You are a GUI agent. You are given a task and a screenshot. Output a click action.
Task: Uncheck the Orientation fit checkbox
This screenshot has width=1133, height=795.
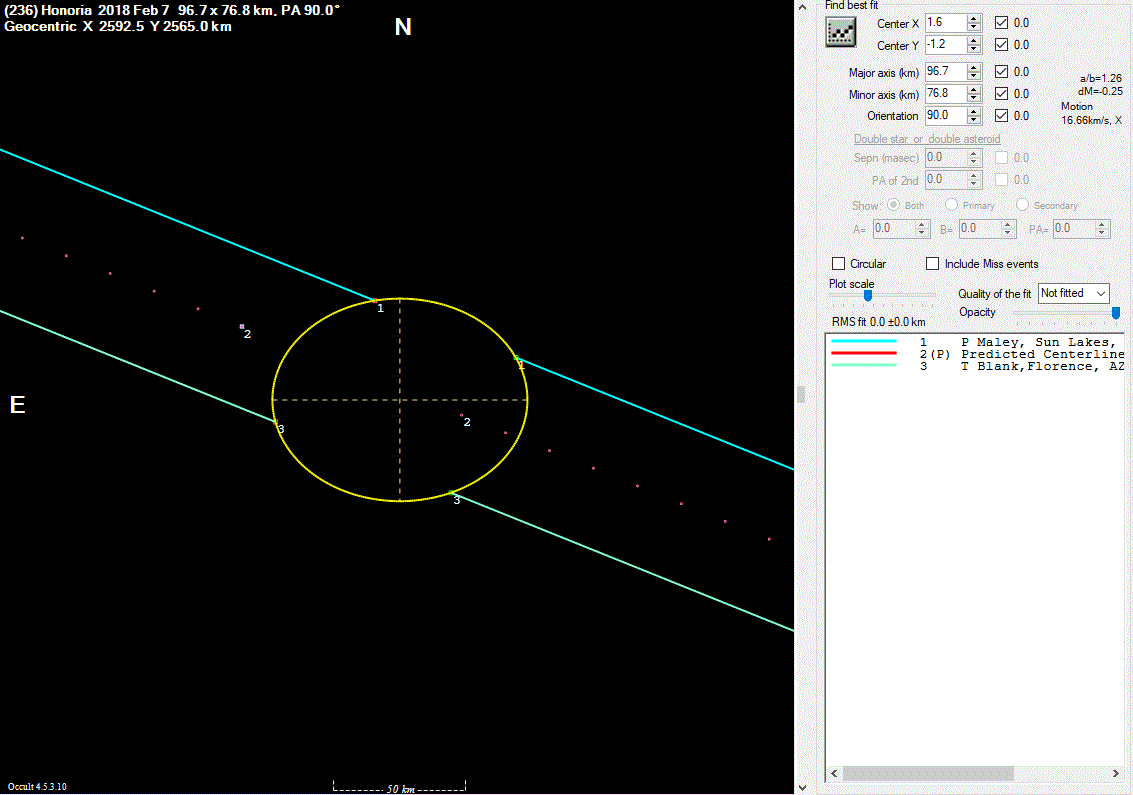click(1002, 116)
